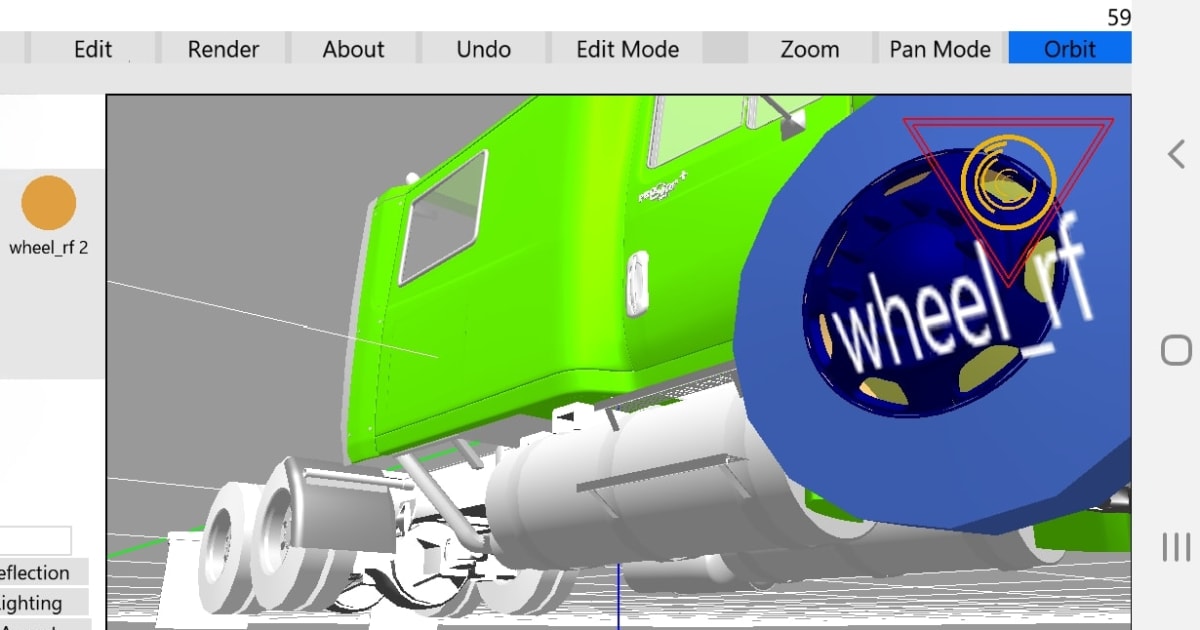Click the Edit Mode button

tap(627, 49)
